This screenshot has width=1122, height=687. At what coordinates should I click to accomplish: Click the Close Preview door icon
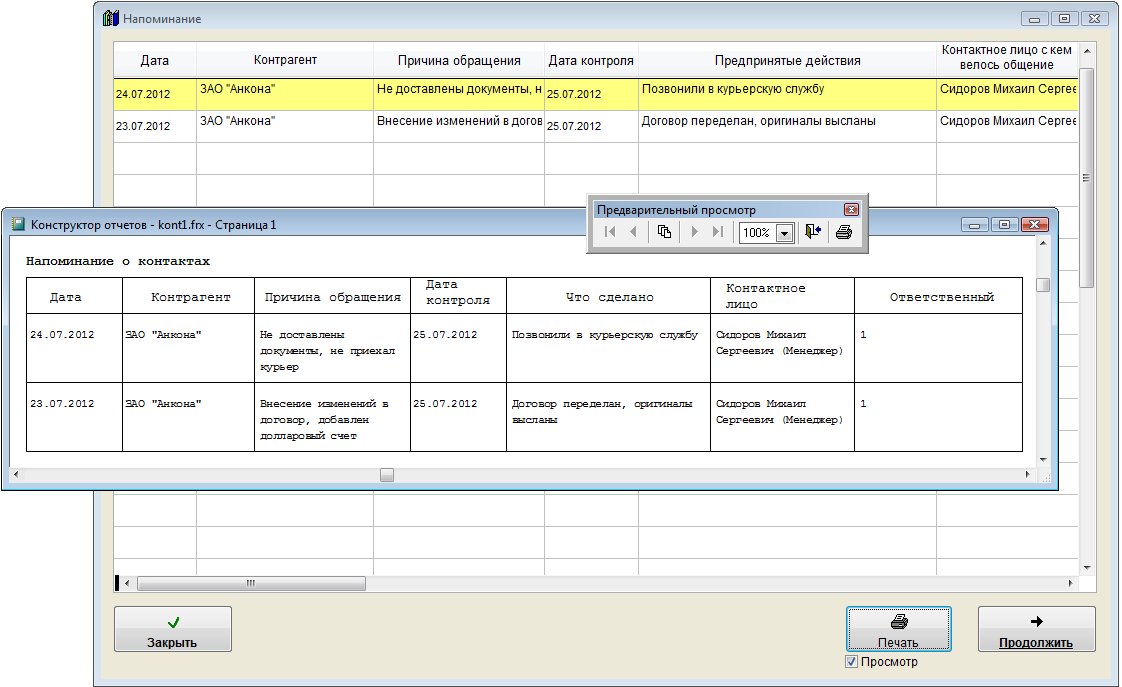coord(812,232)
